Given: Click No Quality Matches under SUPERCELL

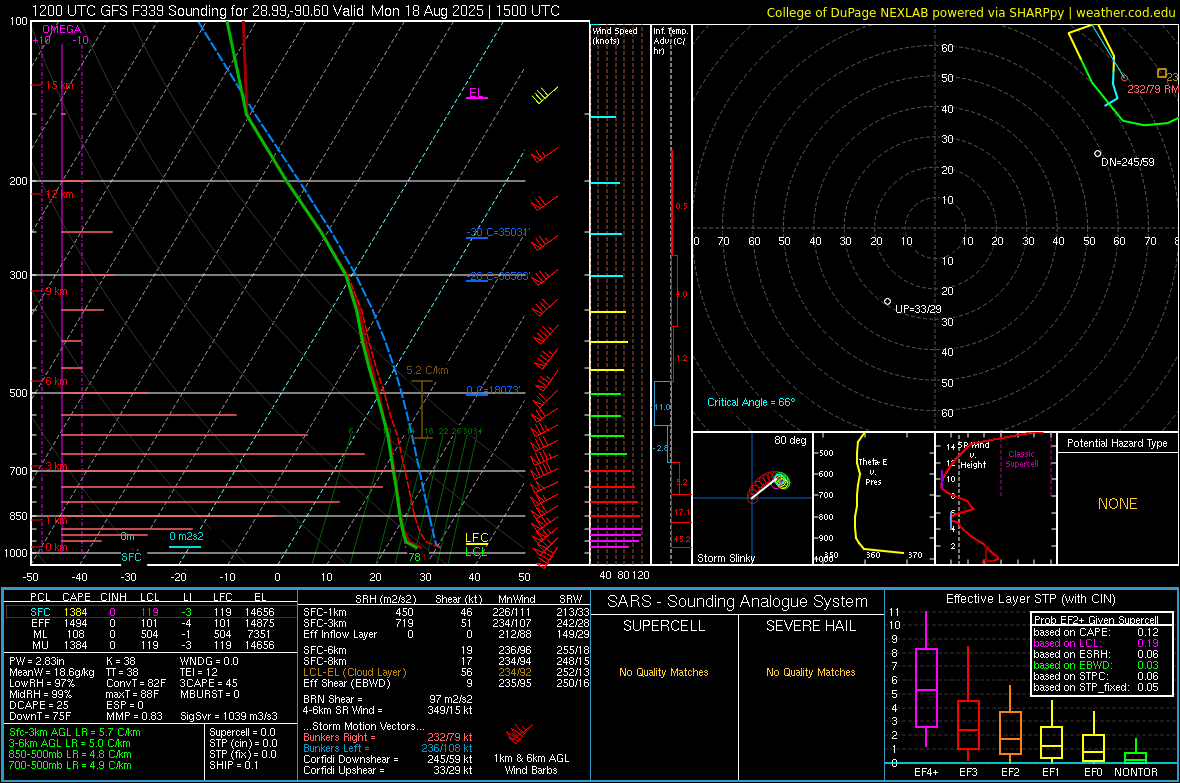Looking at the screenshot, I should pyautogui.click(x=664, y=672).
